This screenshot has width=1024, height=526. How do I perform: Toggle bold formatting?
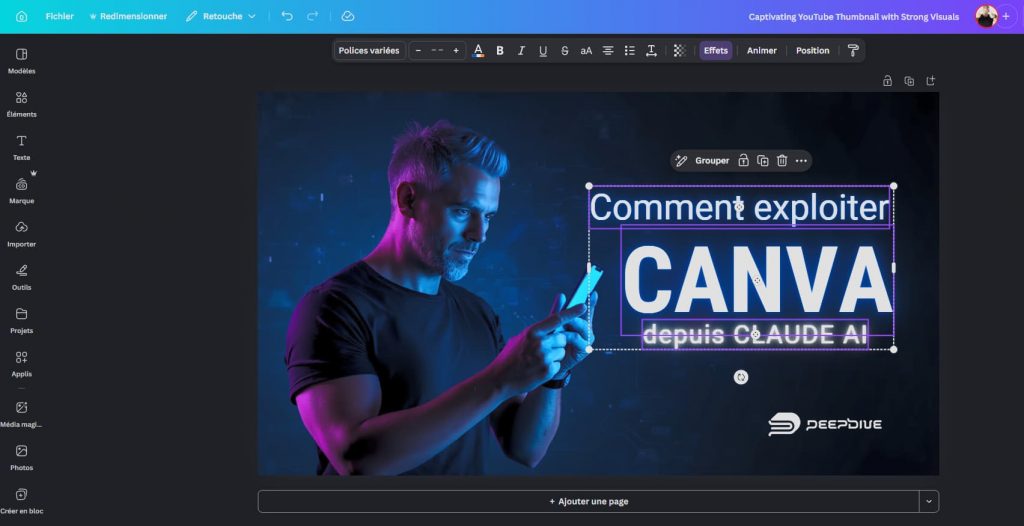tap(500, 51)
